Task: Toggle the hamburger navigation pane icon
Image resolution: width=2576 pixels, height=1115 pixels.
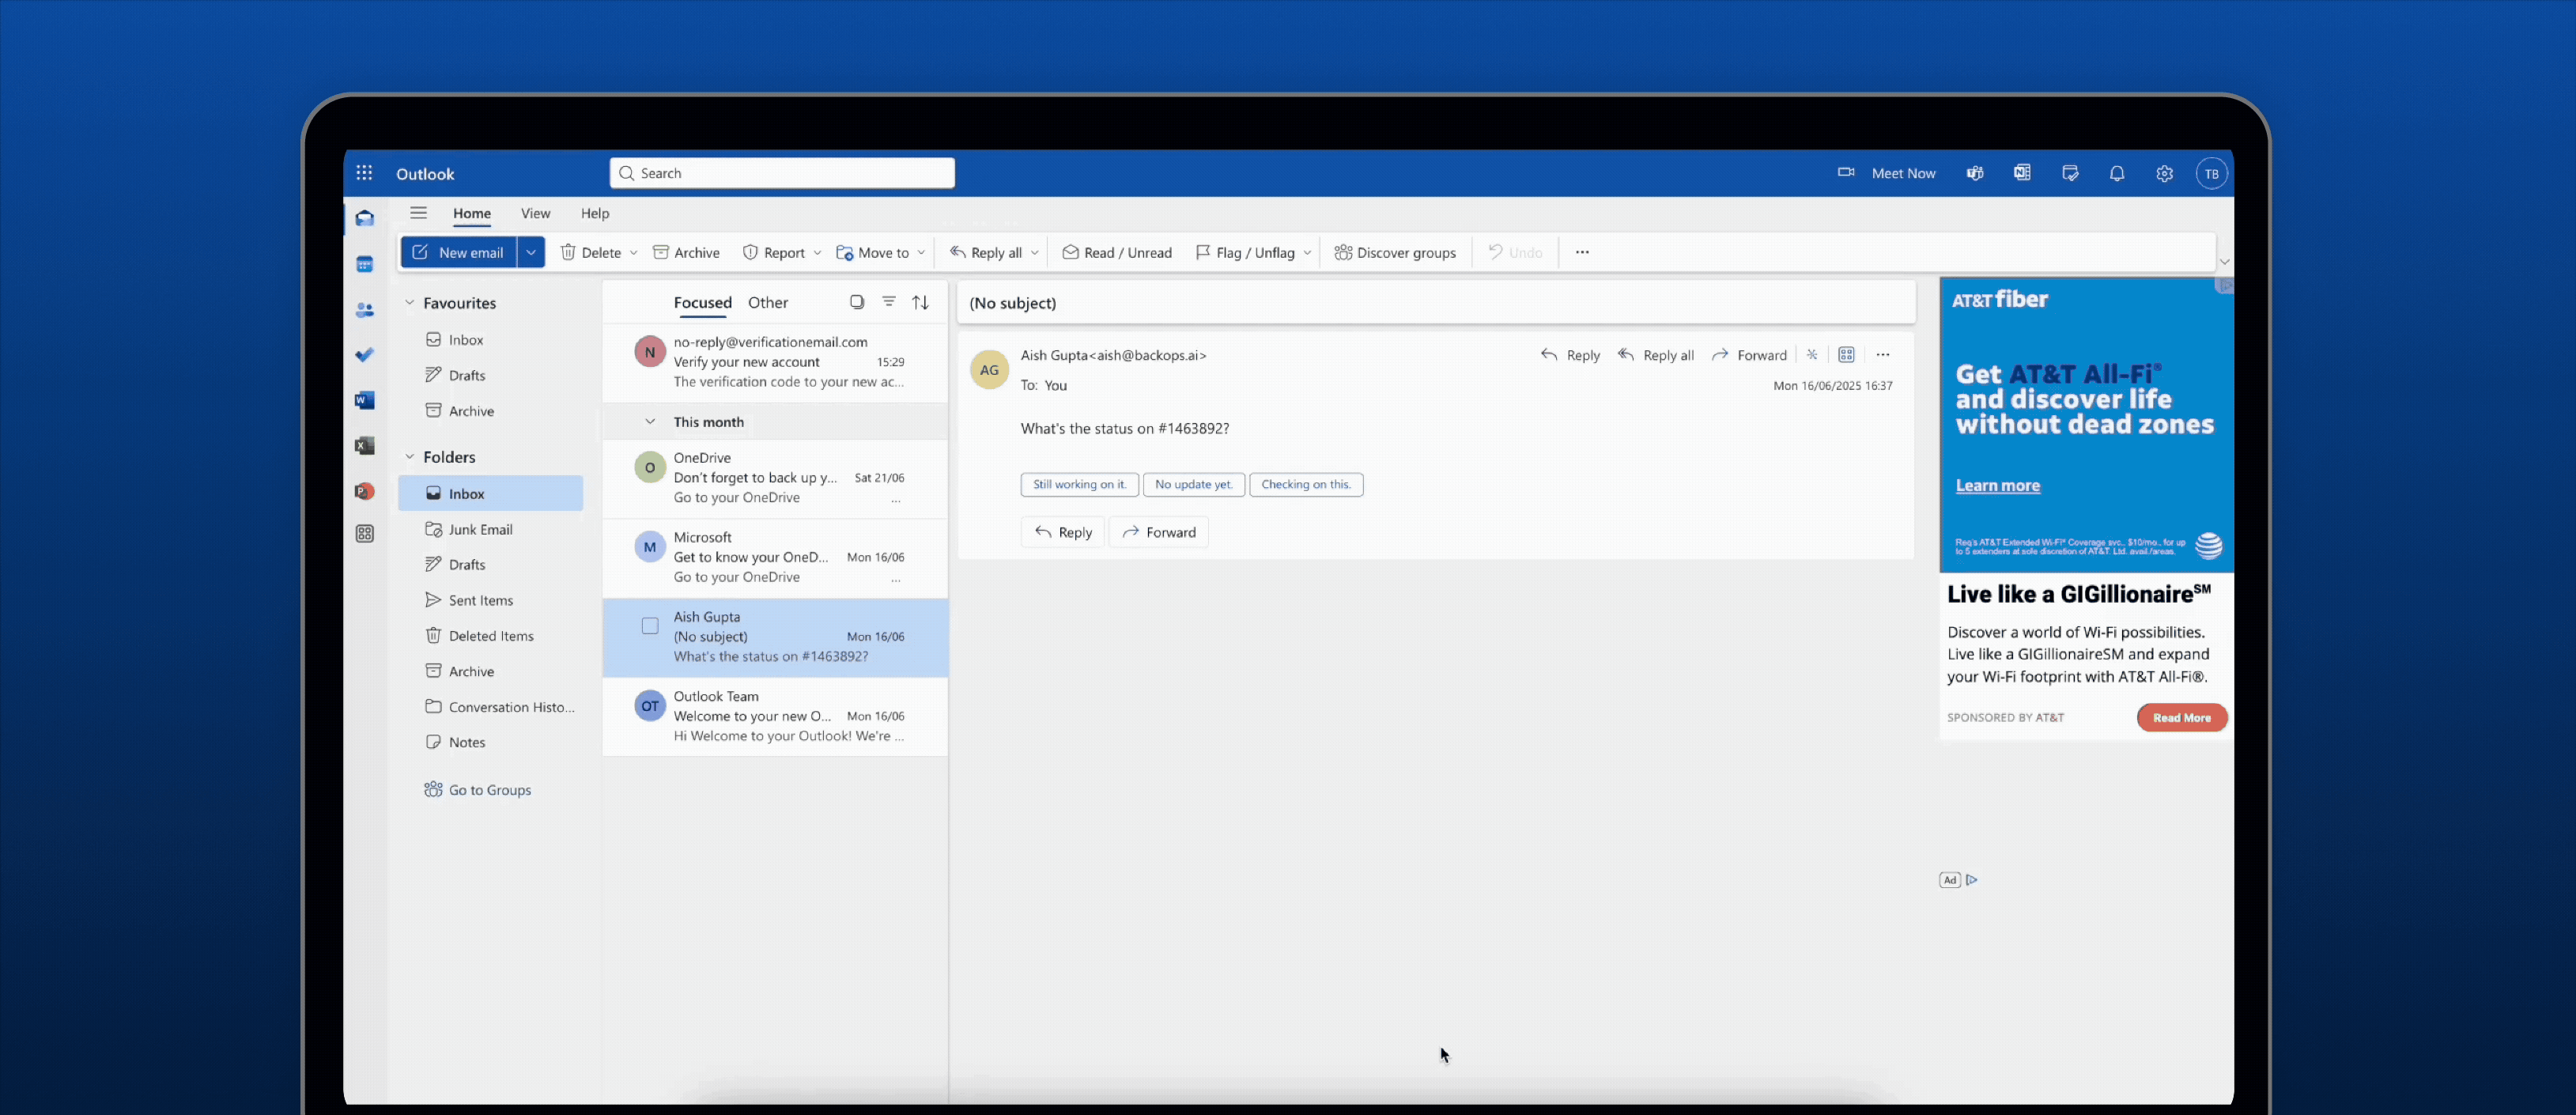Action: click(x=418, y=213)
